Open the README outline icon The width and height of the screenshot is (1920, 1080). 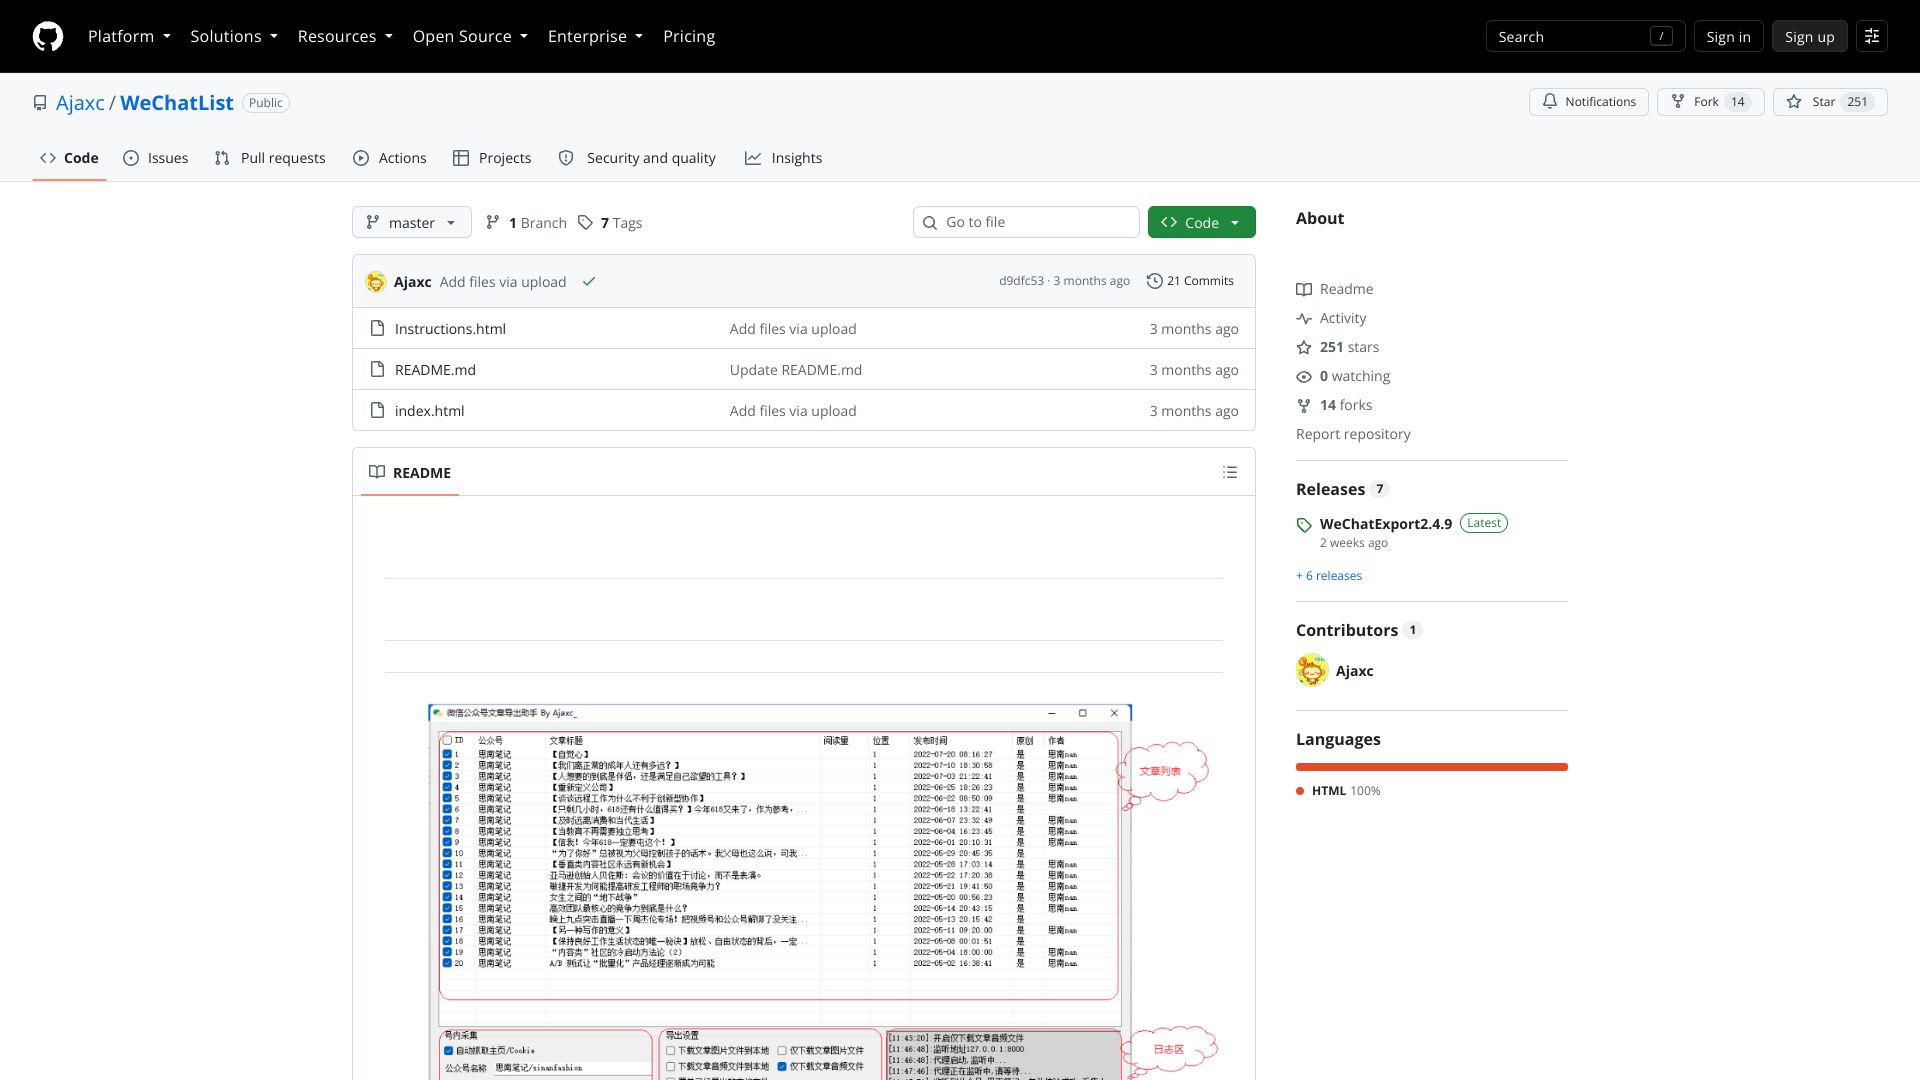[x=1230, y=472]
